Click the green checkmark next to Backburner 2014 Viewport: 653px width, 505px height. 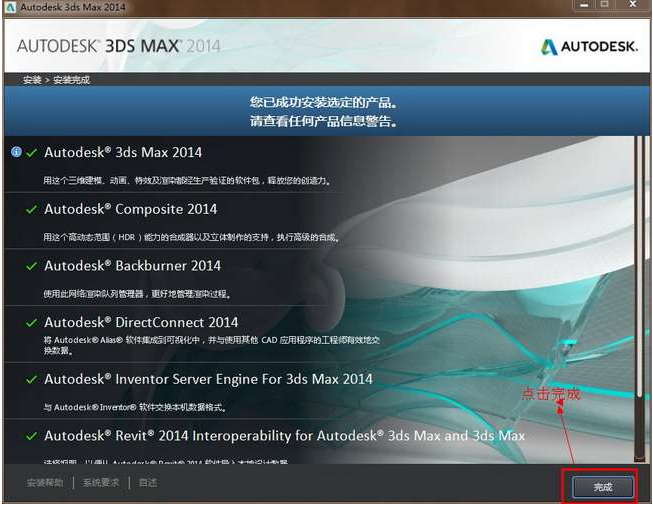(x=32, y=266)
